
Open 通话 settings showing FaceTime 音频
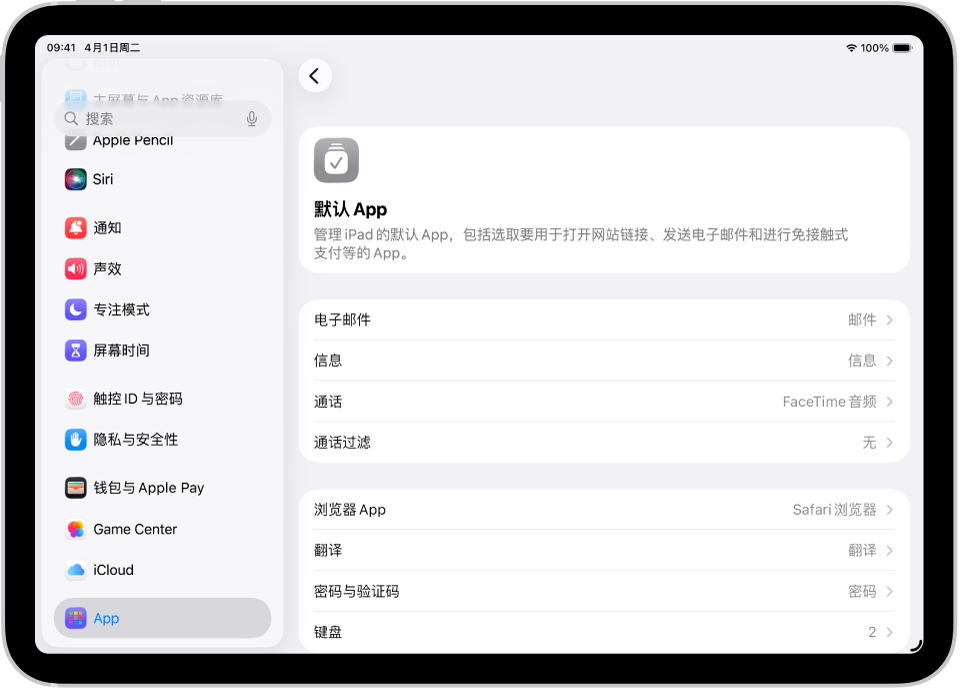point(603,401)
